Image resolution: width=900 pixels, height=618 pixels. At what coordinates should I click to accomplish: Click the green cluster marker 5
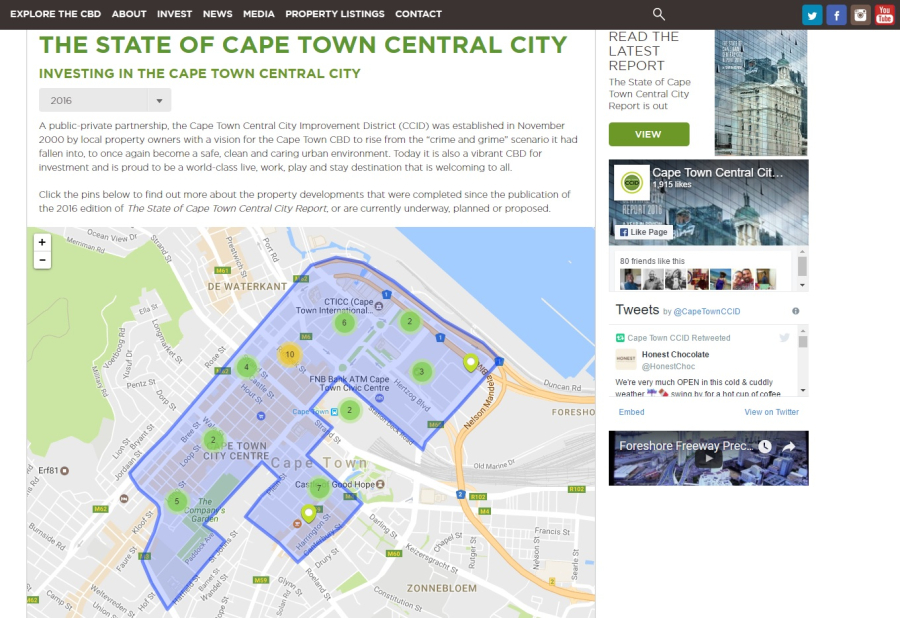coord(177,501)
